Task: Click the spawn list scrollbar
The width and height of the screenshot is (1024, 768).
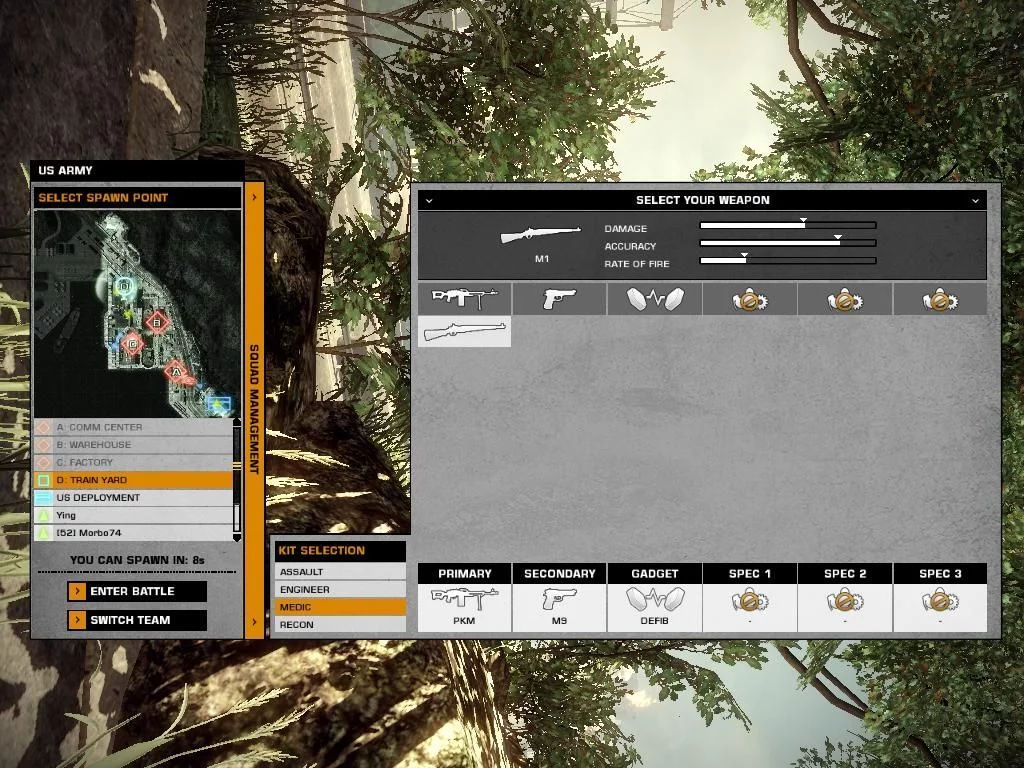Action: [x=236, y=480]
